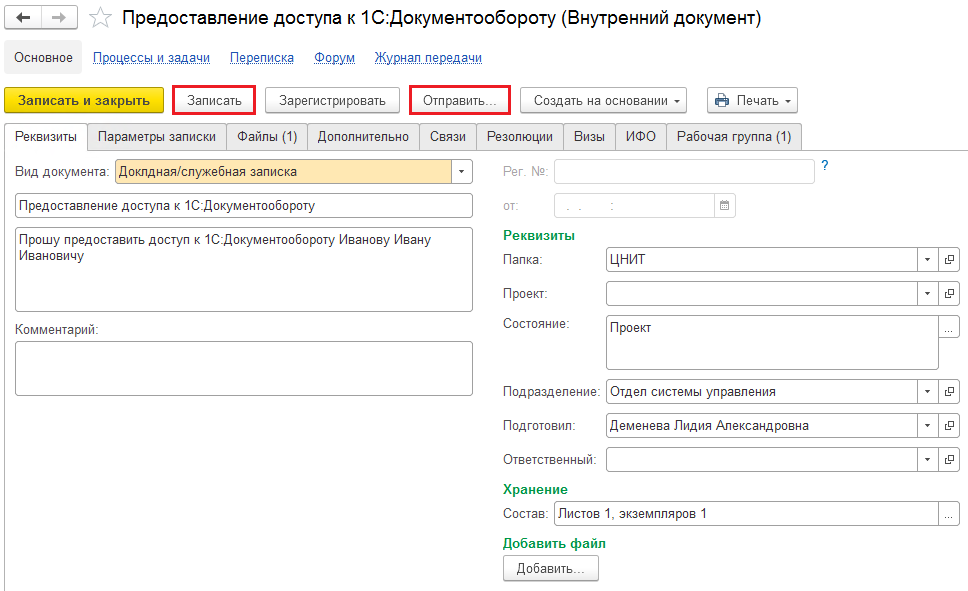The height and width of the screenshot is (591, 968).
Task: Open the Подразделение record form
Action: point(949,392)
